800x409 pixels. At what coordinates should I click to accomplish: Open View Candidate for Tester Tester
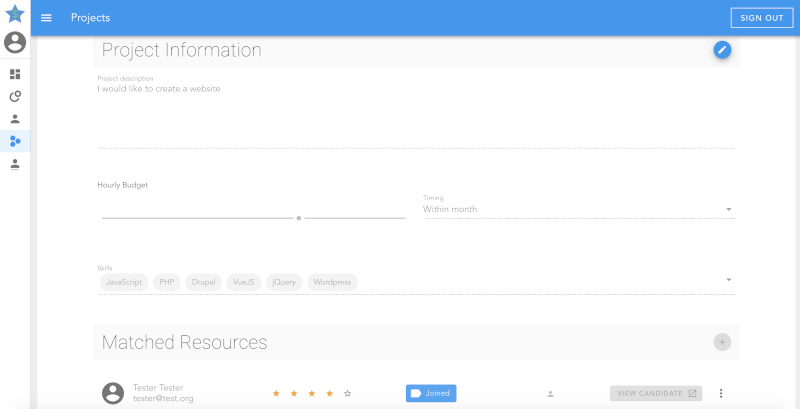[x=656, y=393]
